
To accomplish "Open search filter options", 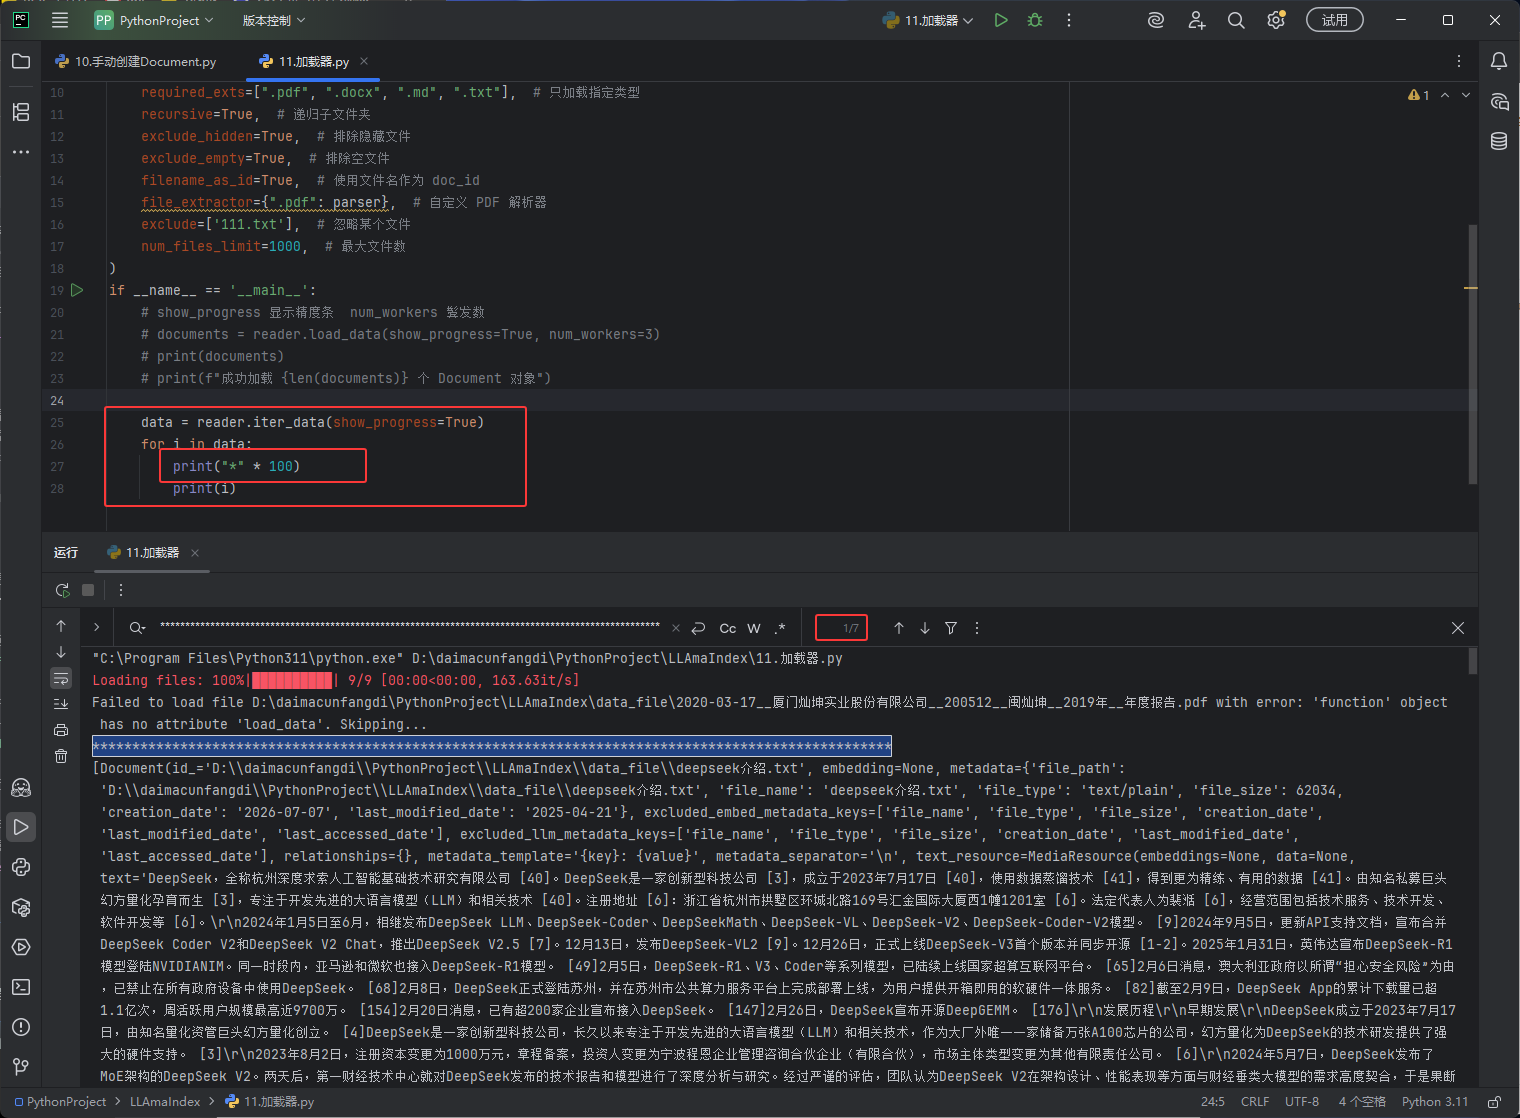I will 951,628.
